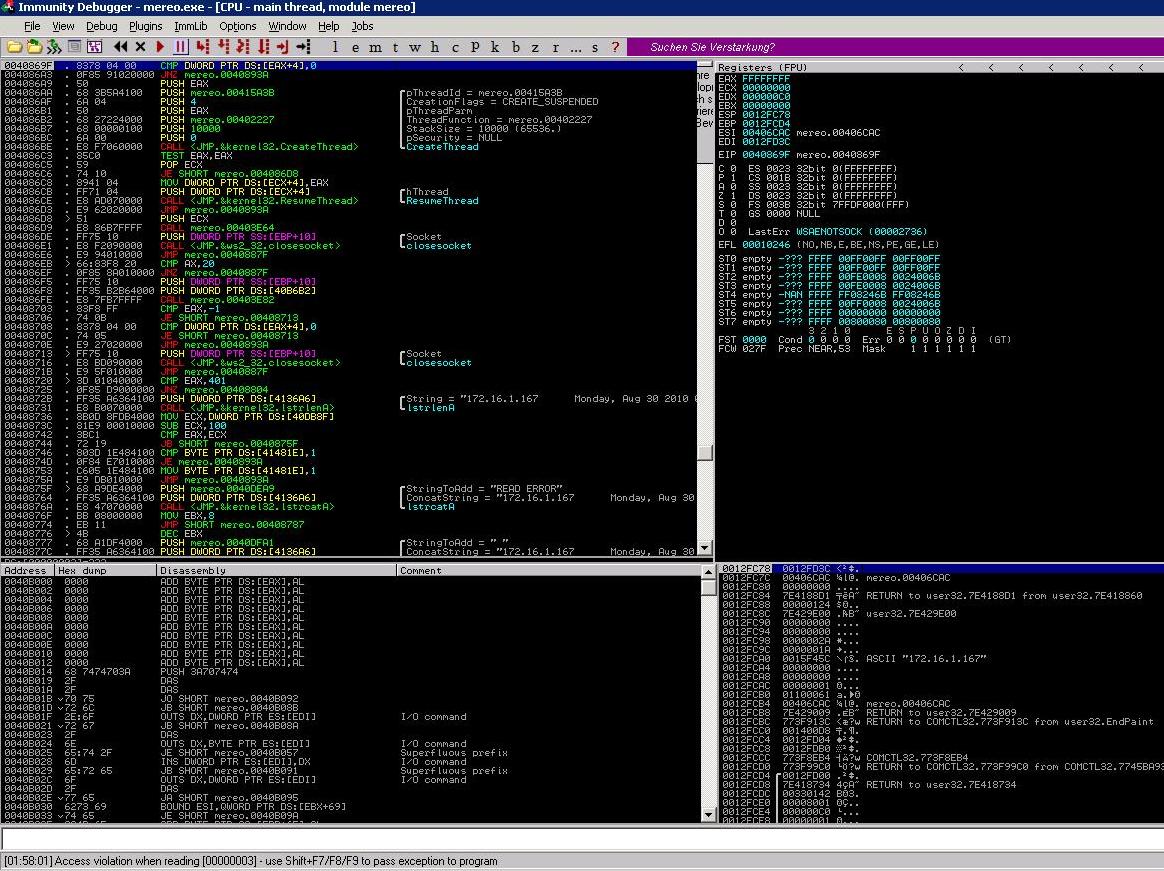The height and width of the screenshot is (871, 1164).
Task: Click the dump pane scrollbar down arrow
Action: (708, 815)
